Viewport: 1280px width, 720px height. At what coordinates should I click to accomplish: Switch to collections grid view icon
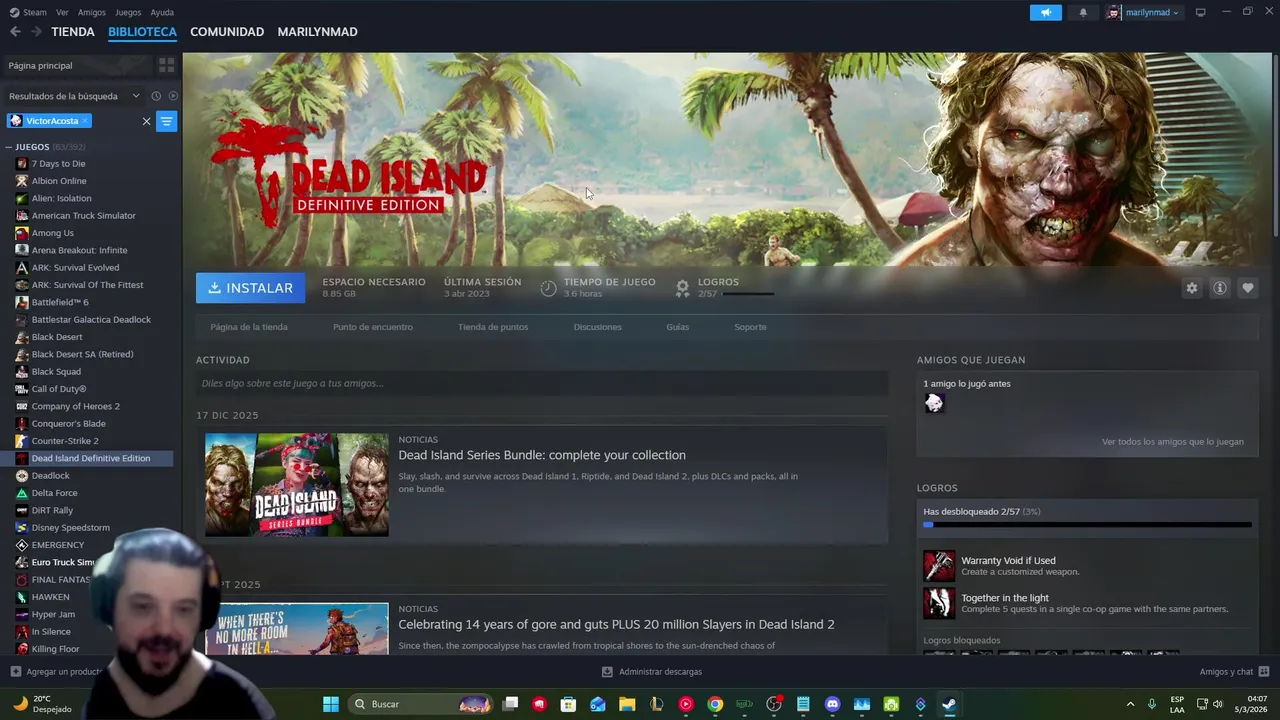[166, 65]
